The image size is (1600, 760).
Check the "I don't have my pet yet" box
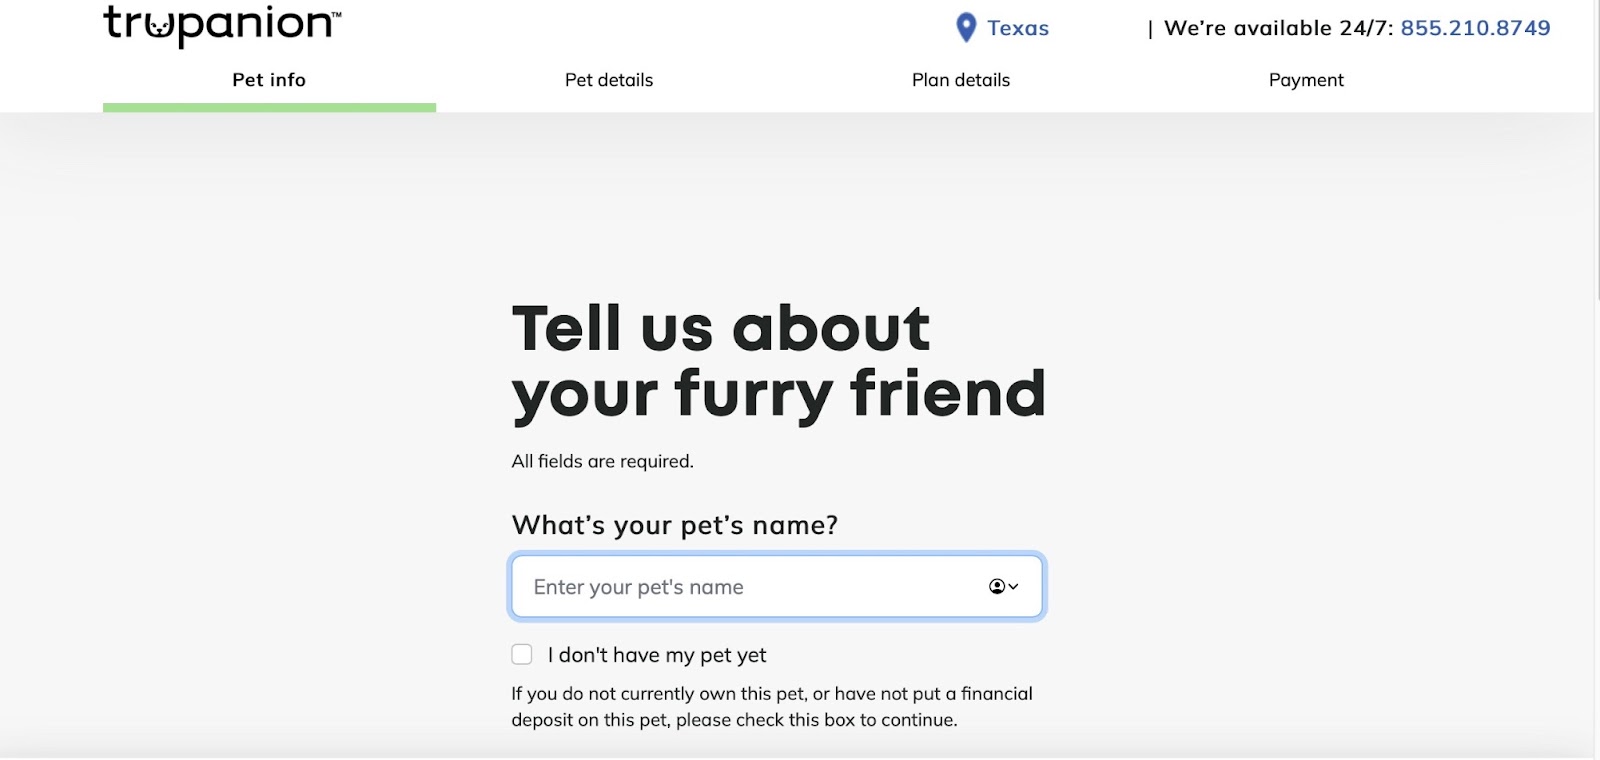point(522,655)
